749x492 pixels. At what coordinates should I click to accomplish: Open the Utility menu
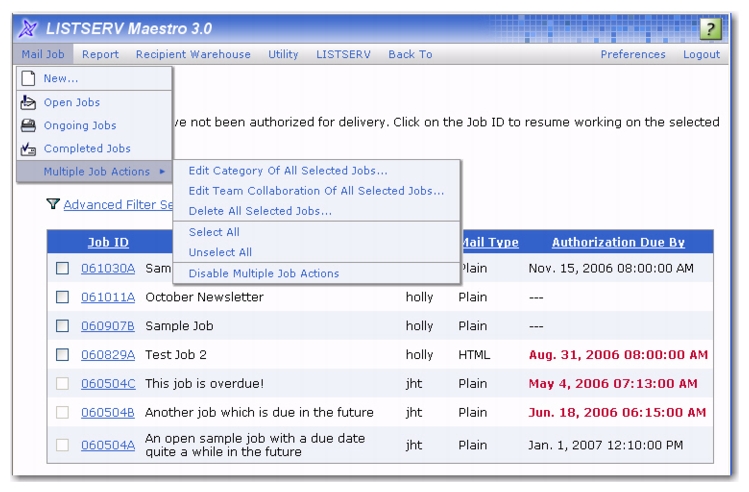283,54
